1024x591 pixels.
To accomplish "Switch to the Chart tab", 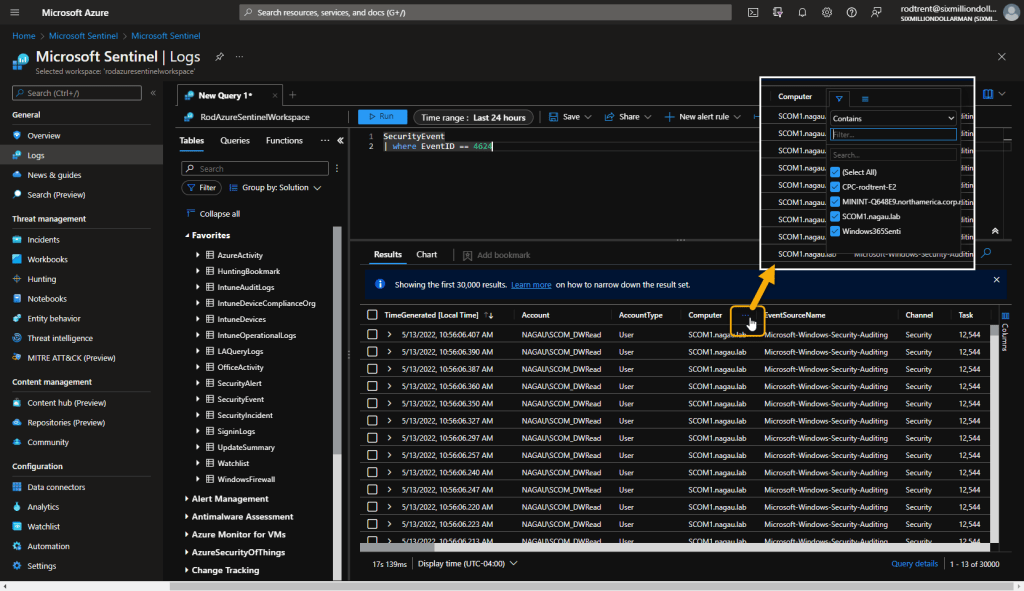I will tap(426, 255).
